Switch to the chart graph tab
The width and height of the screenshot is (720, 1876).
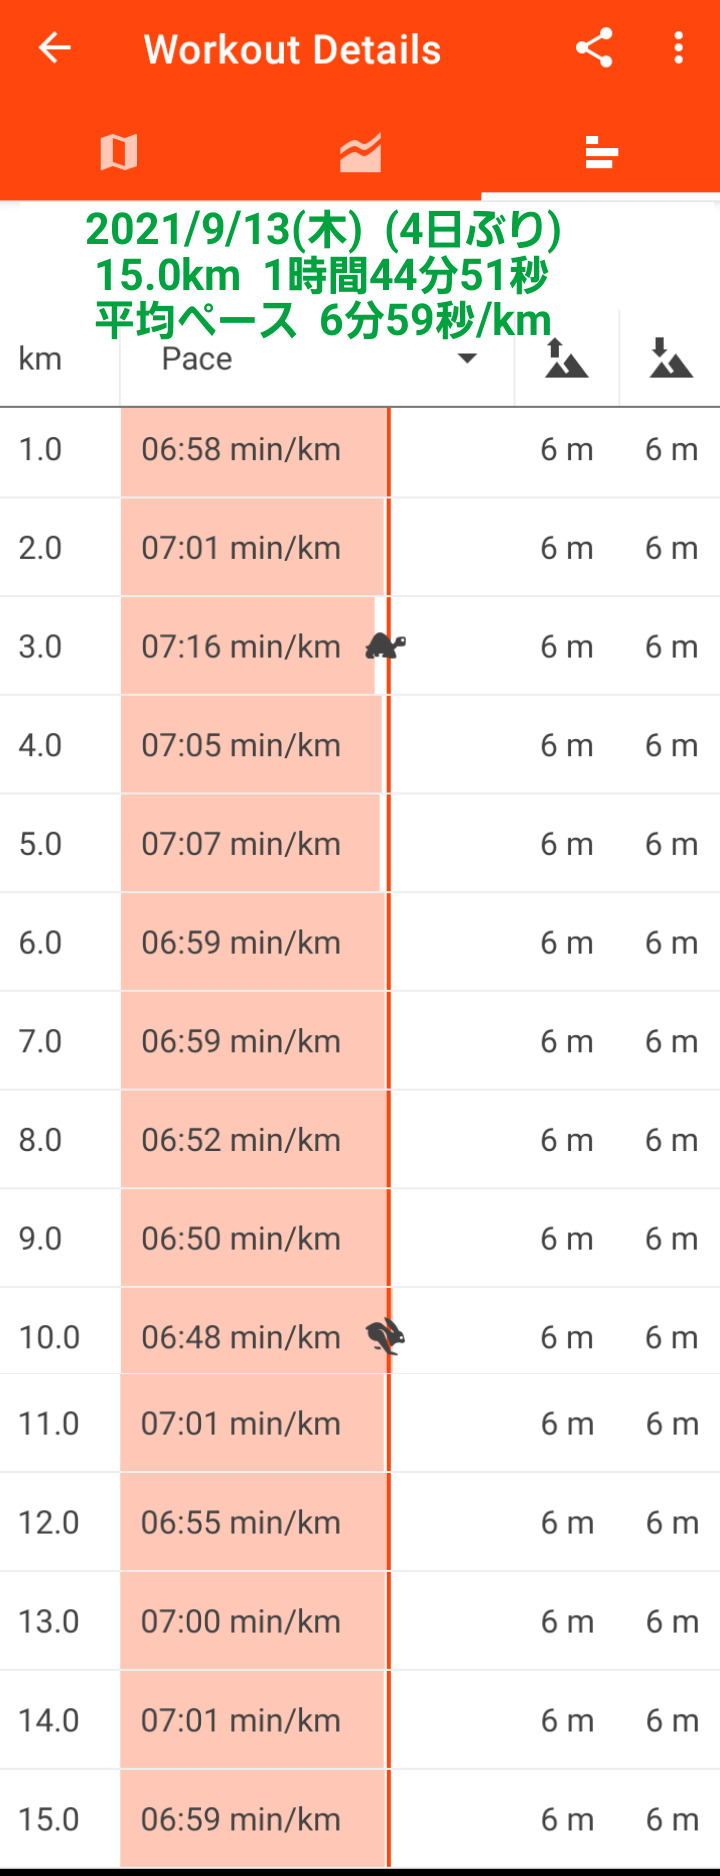pyautogui.click(x=360, y=152)
